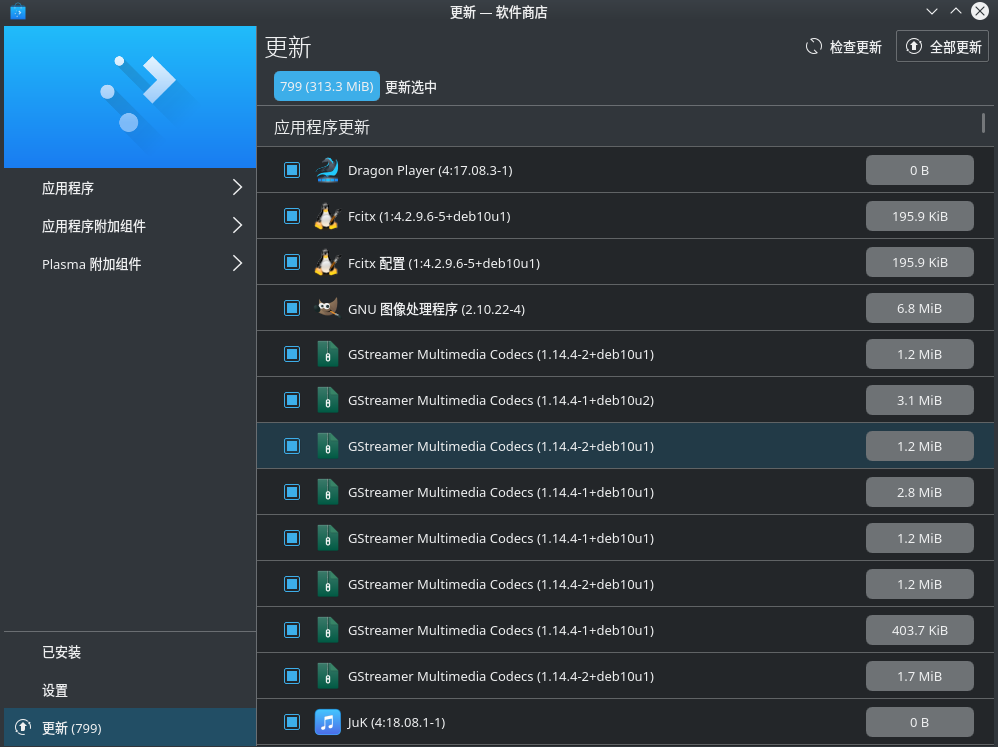Open the 已安装 section
998x747 pixels.
pyautogui.click(x=62, y=652)
